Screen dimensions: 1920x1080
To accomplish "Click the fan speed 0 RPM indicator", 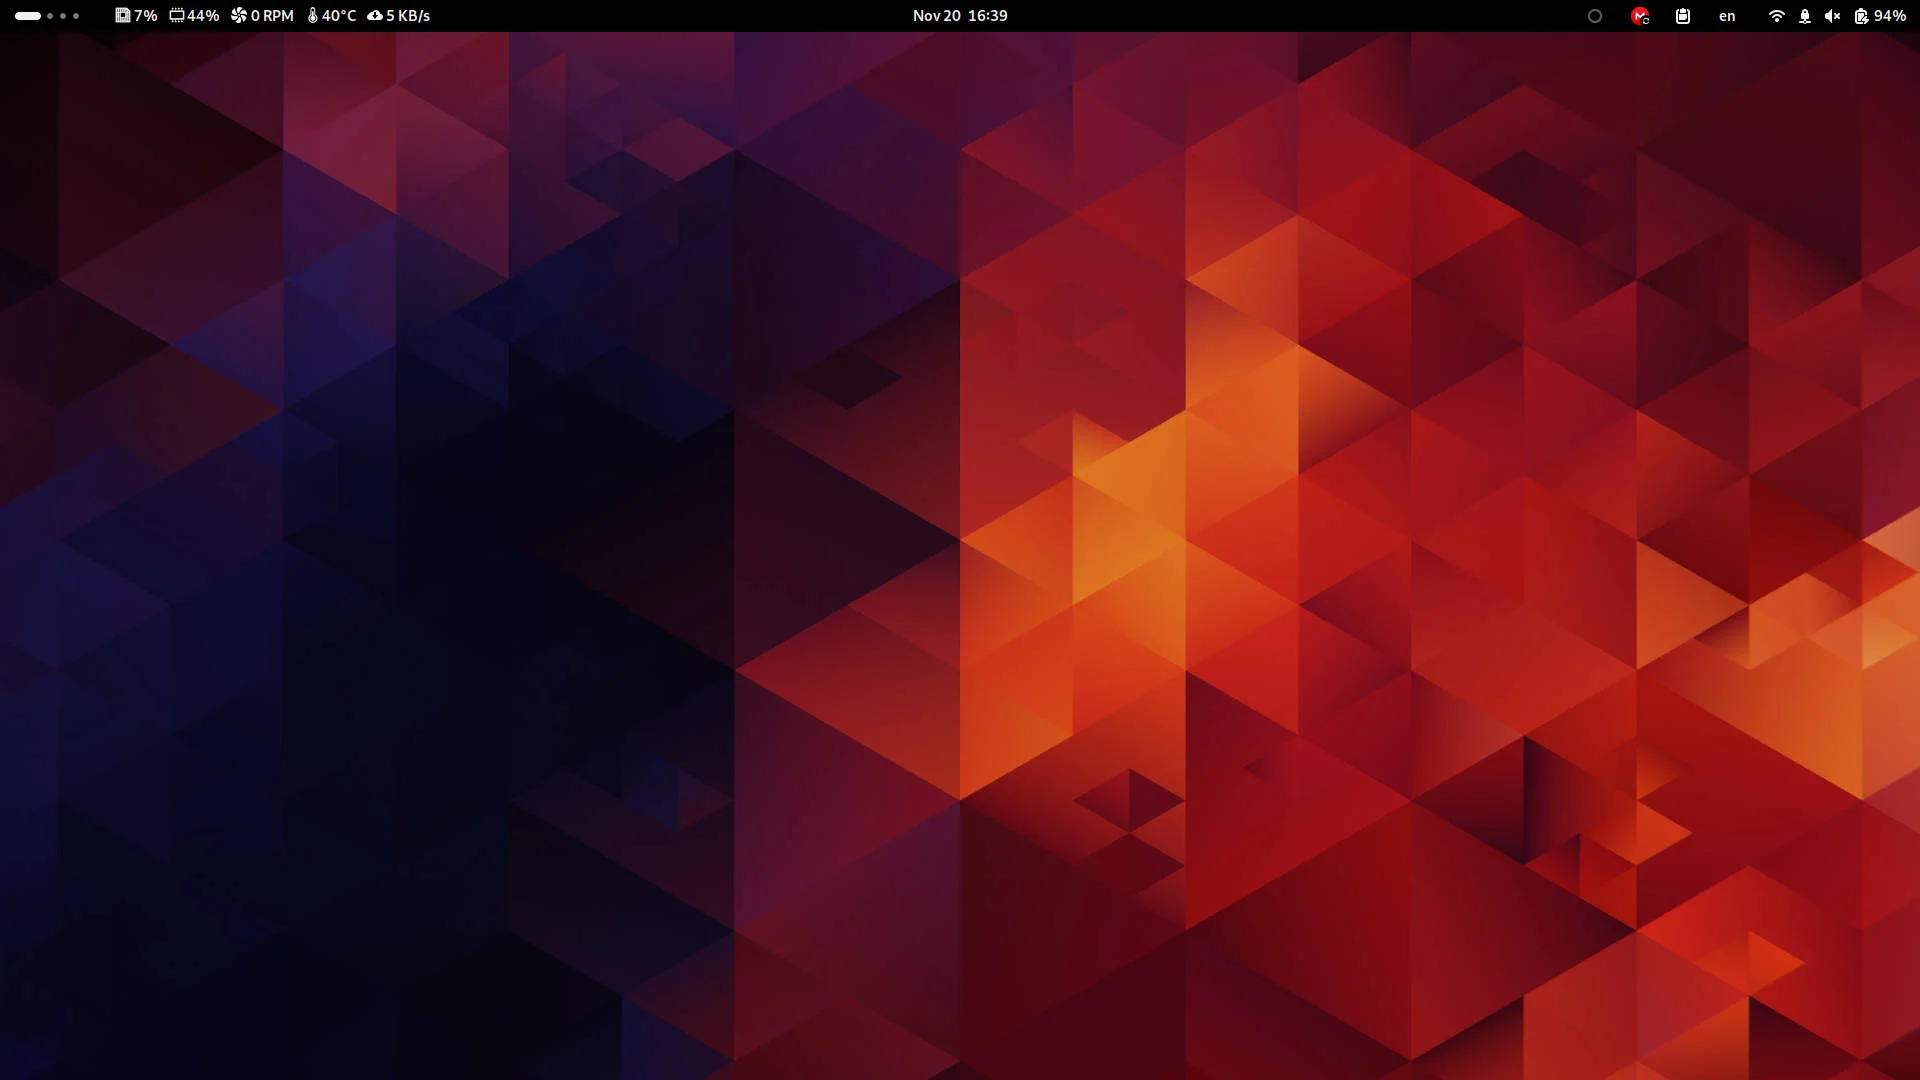I will (262, 16).
